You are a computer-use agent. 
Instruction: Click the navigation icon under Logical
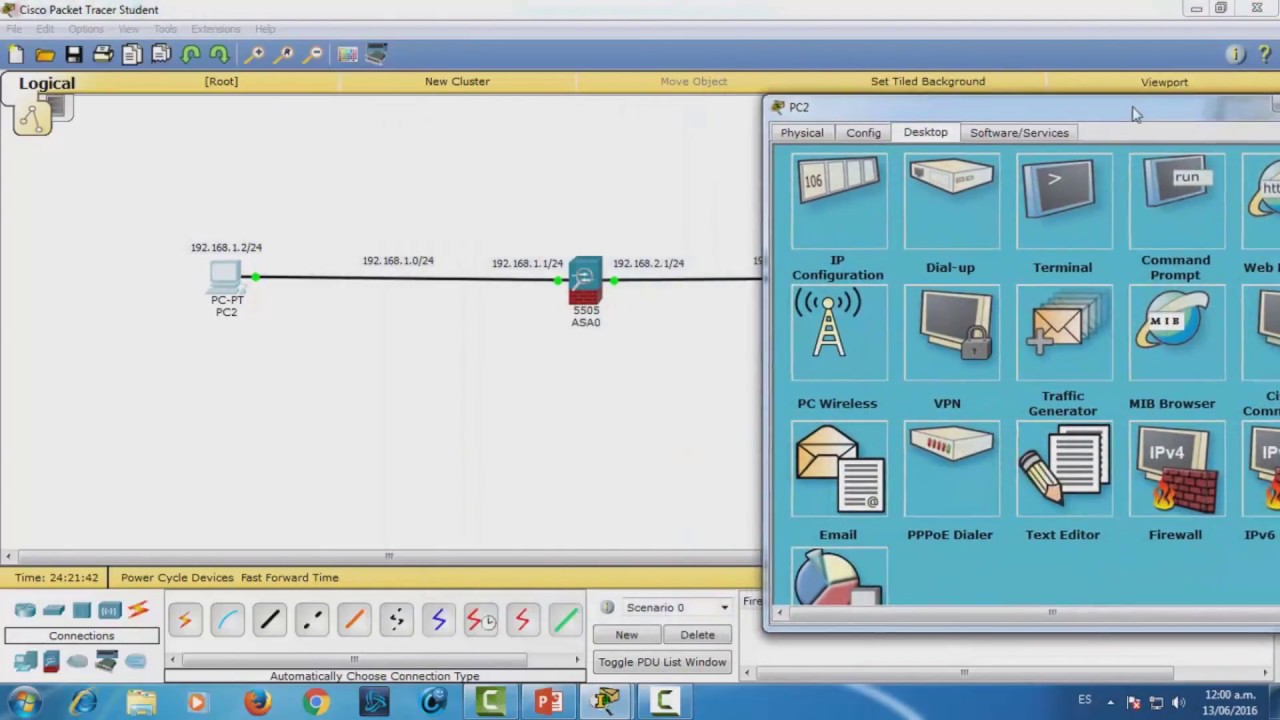[32, 120]
